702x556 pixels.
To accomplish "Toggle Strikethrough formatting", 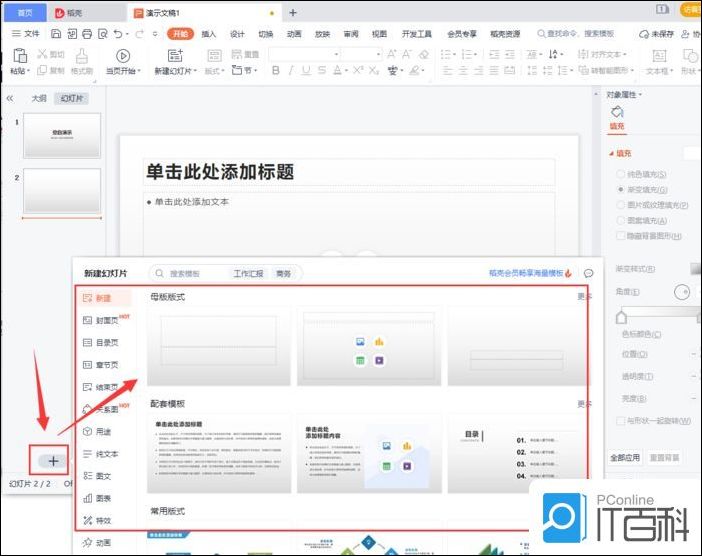I will click(x=322, y=70).
